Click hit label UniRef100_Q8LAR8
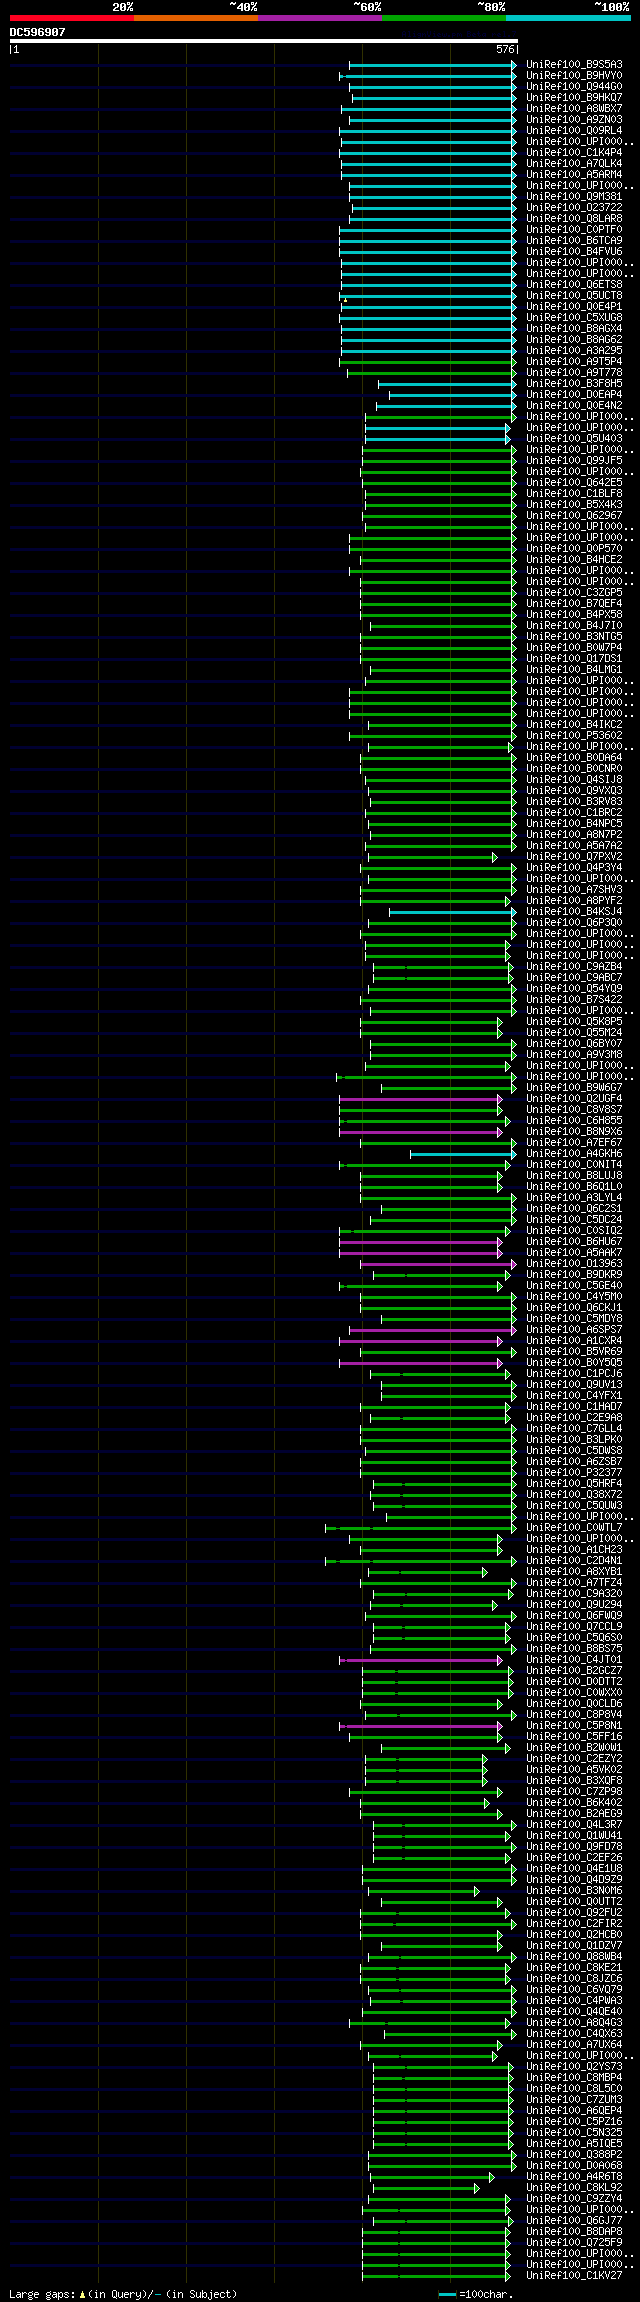Screen dimensions: 640x2302 pyautogui.click(x=574, y=219)
